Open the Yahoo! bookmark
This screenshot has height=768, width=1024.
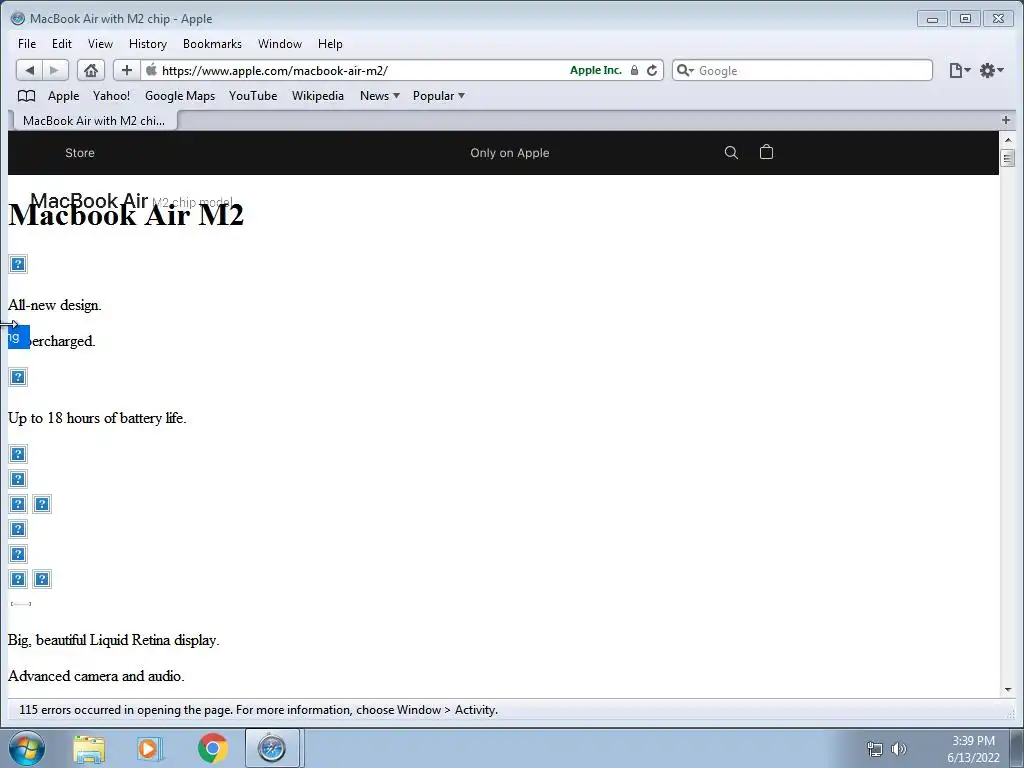(x=111, y=96)
